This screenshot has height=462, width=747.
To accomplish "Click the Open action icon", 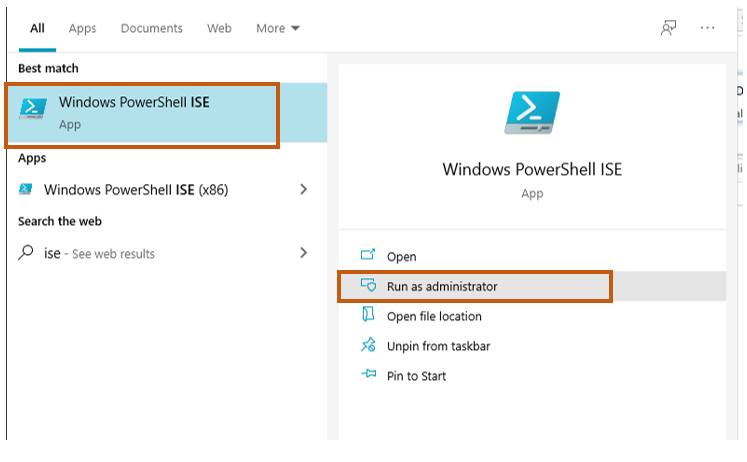I will [x=368, y=255].
